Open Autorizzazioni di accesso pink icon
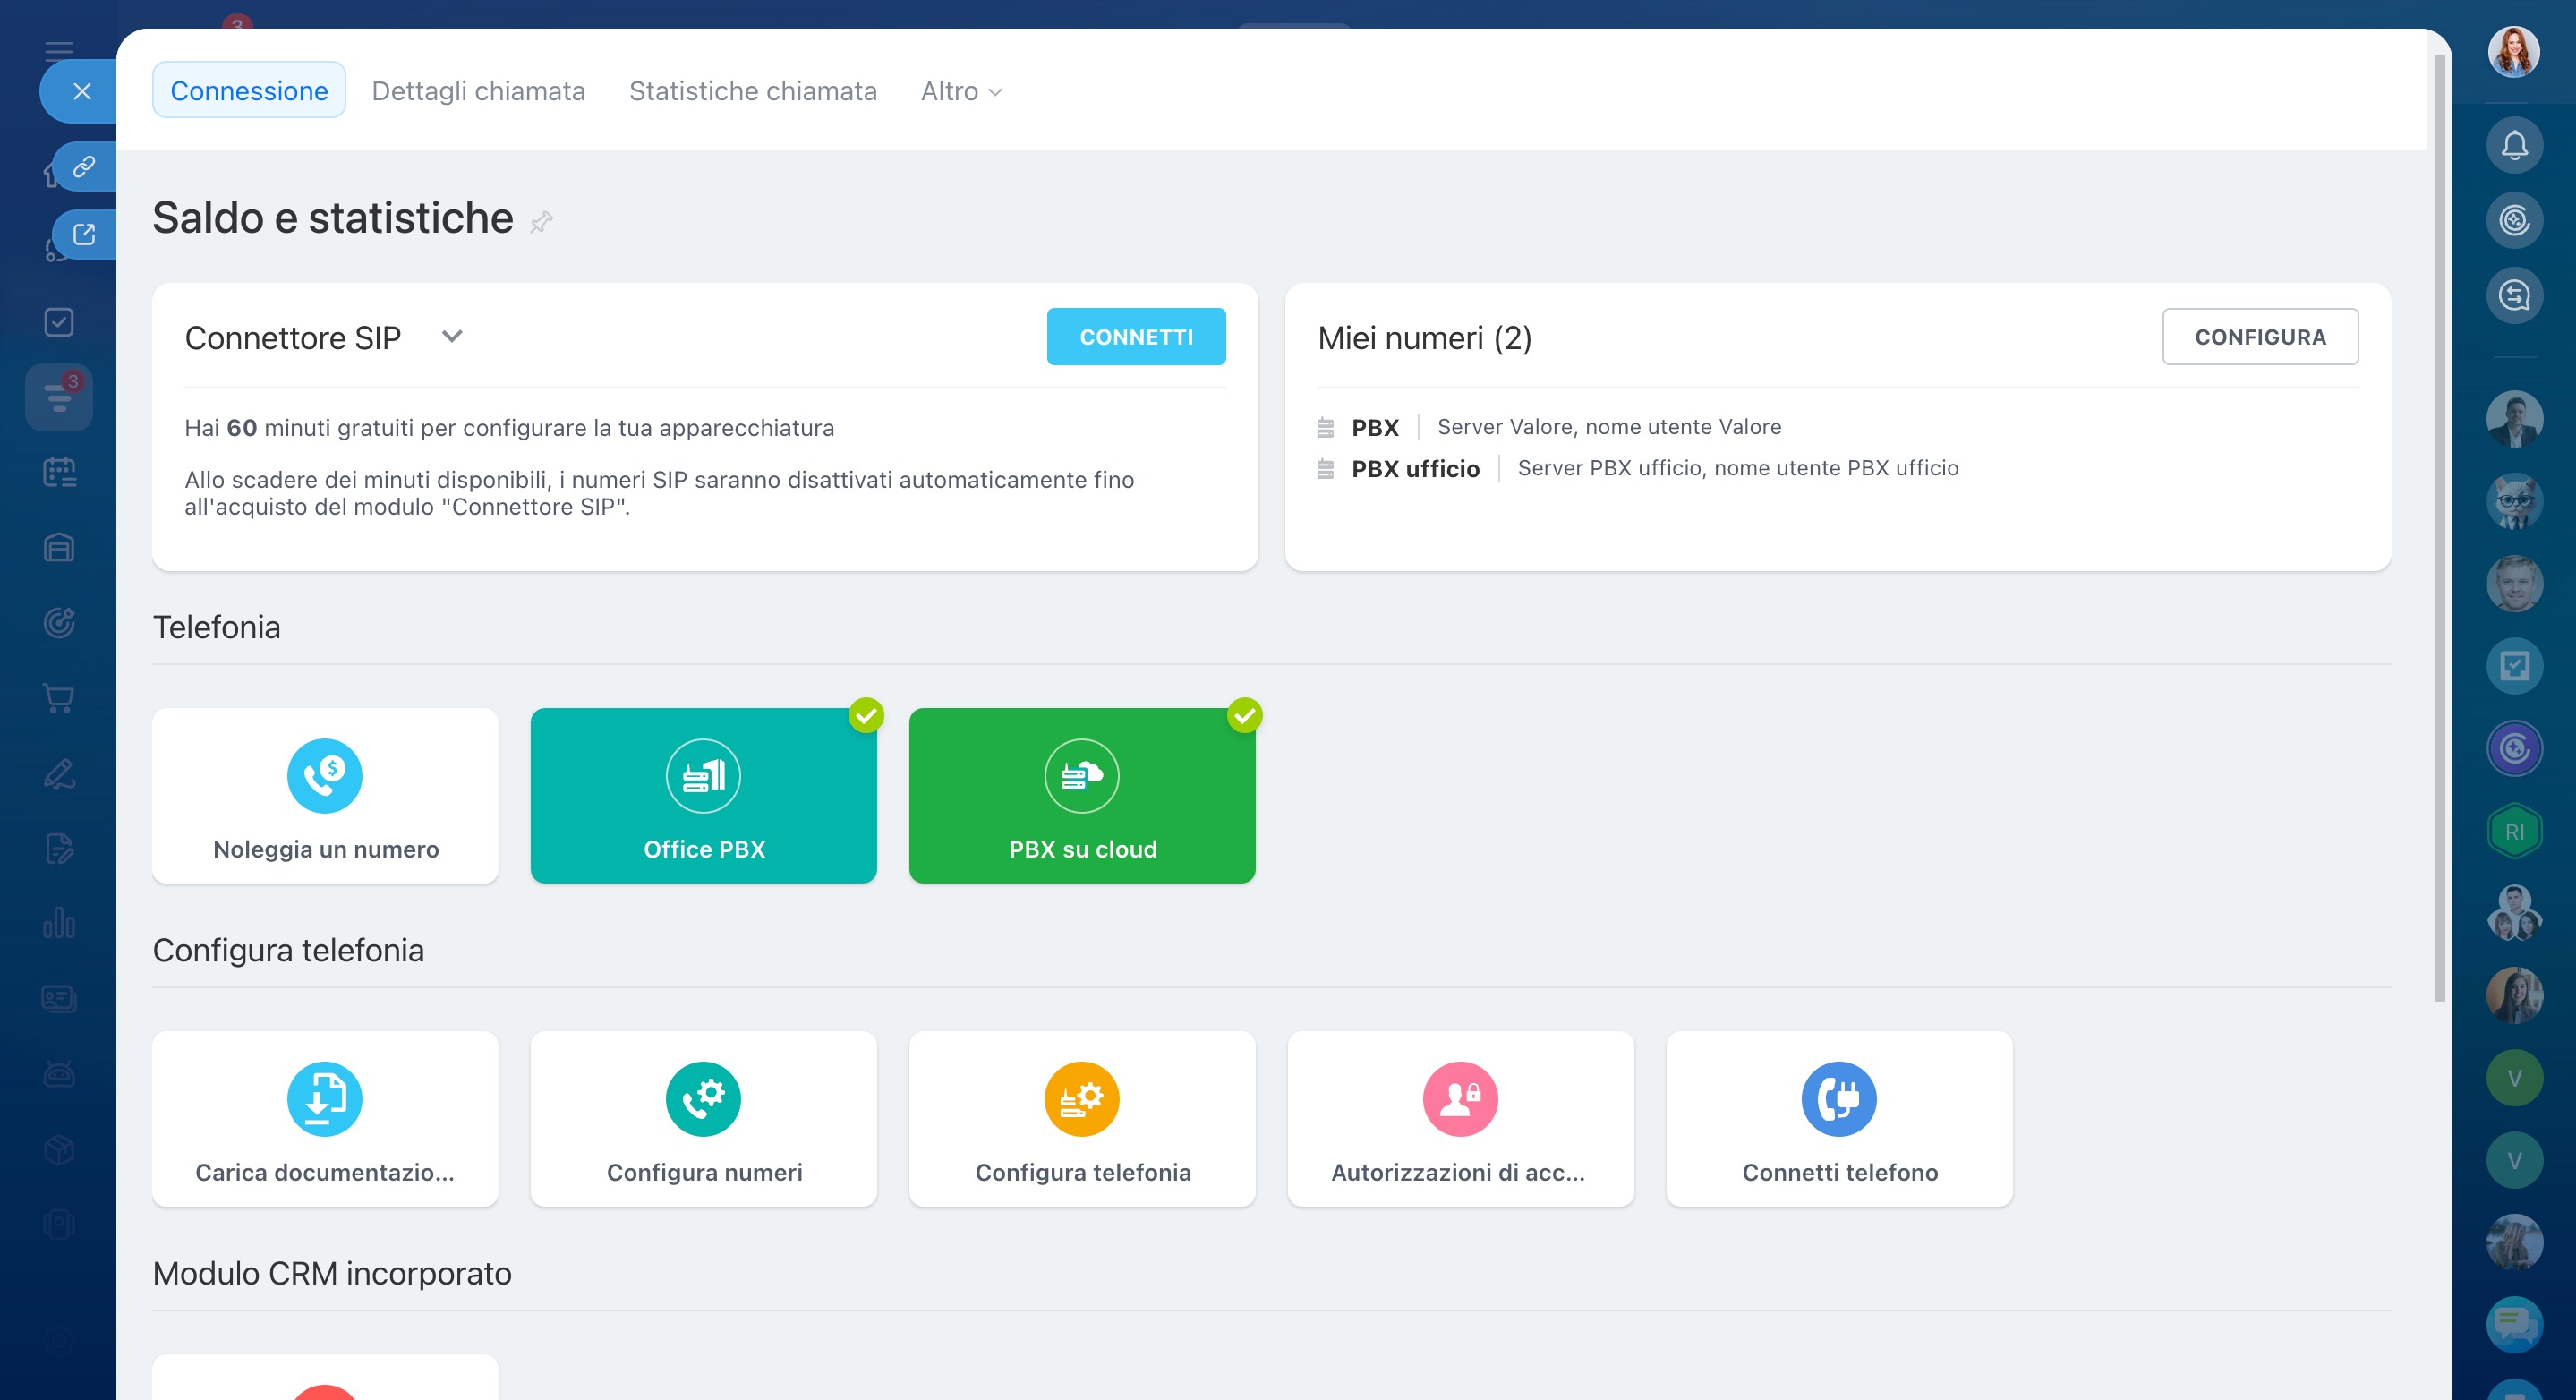The height and width of the screenshot is (1400, 2576). (x=1459, y=1098)
